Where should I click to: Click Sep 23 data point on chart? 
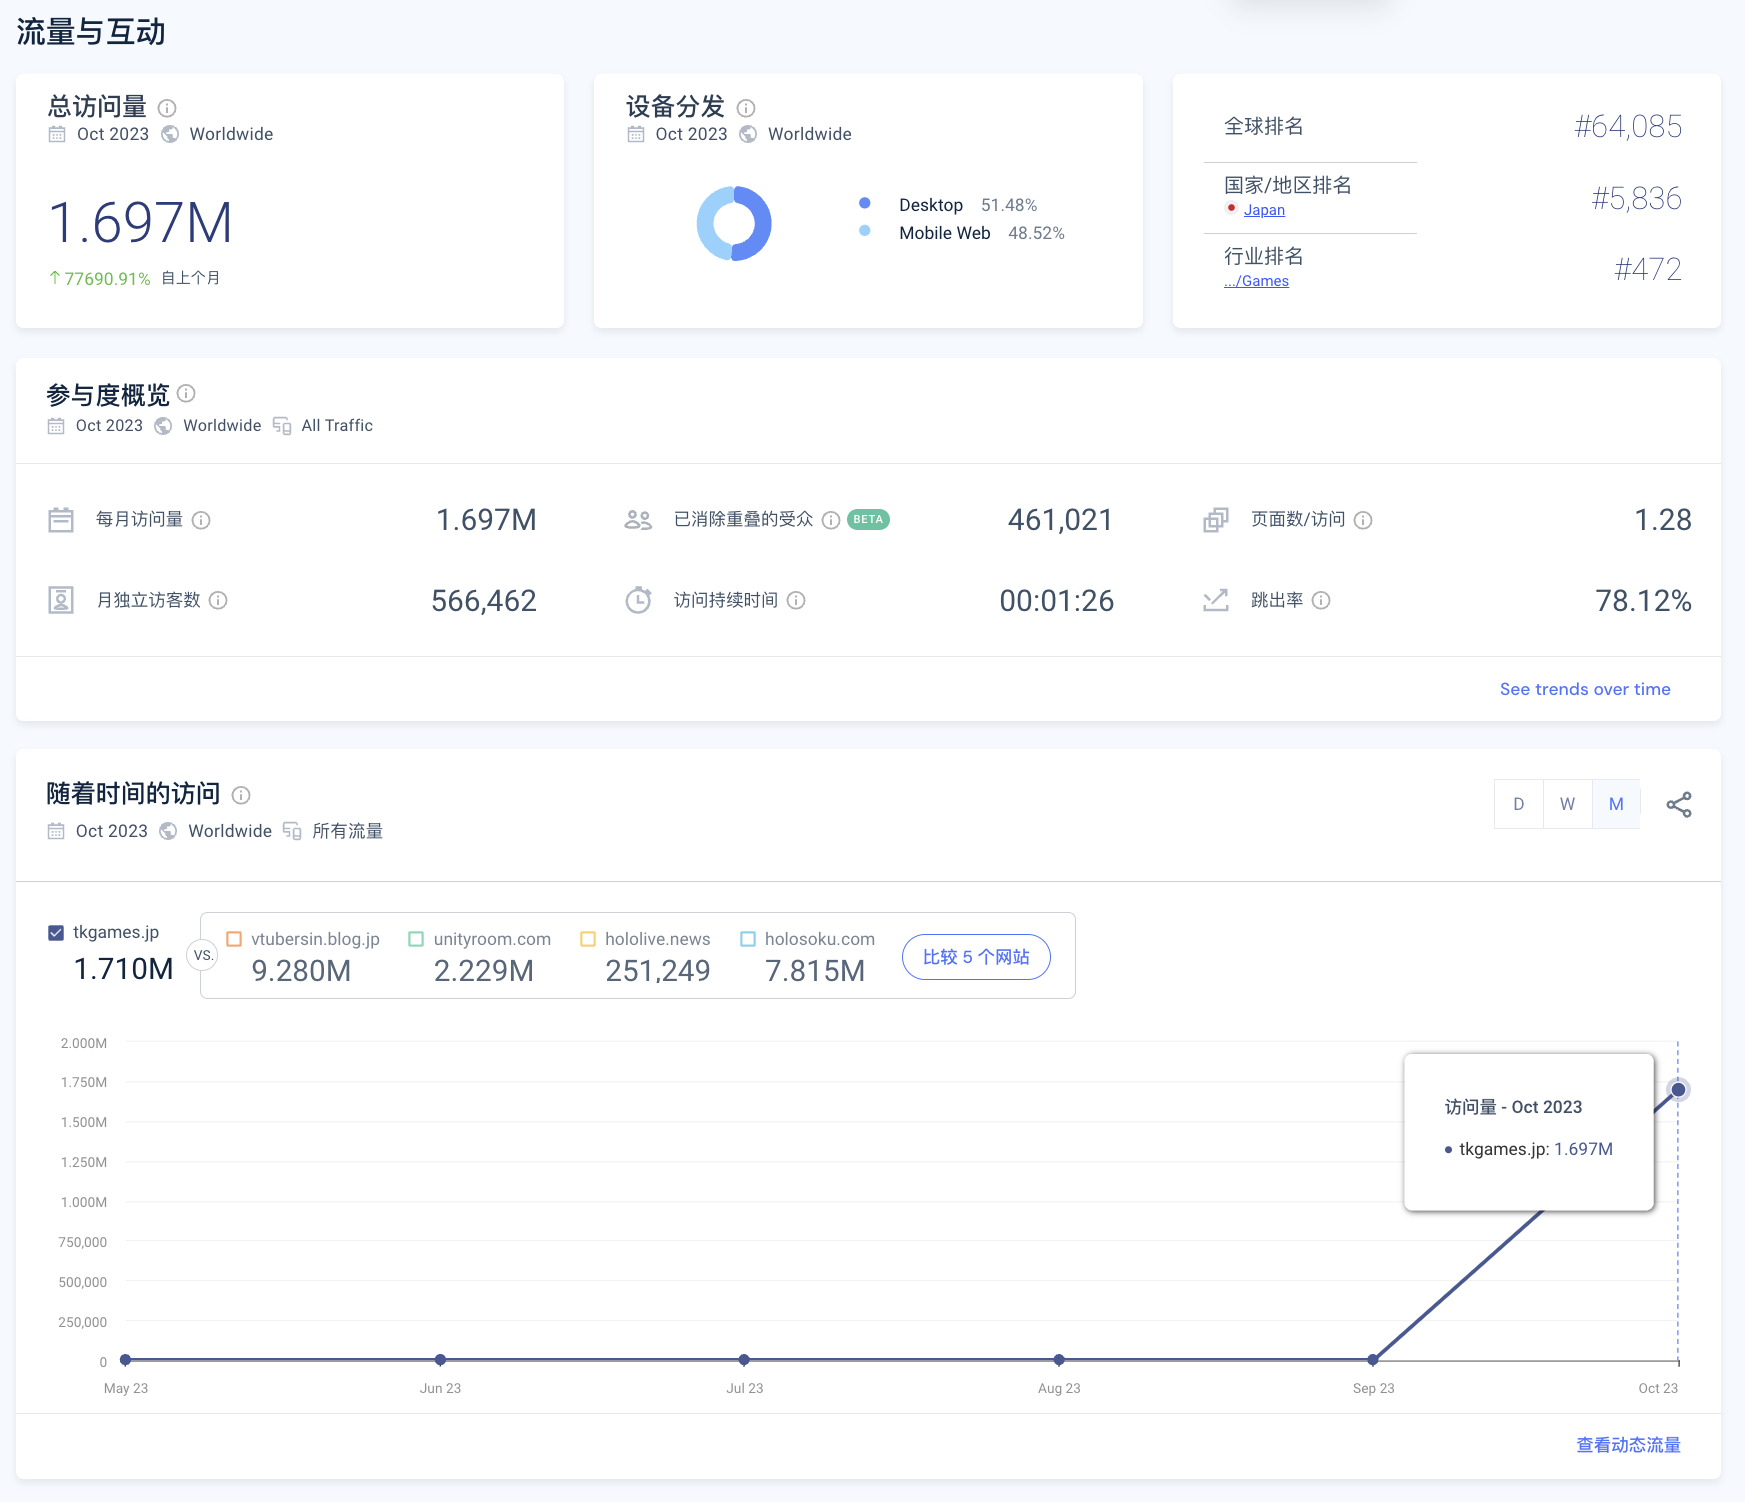1373,1360
